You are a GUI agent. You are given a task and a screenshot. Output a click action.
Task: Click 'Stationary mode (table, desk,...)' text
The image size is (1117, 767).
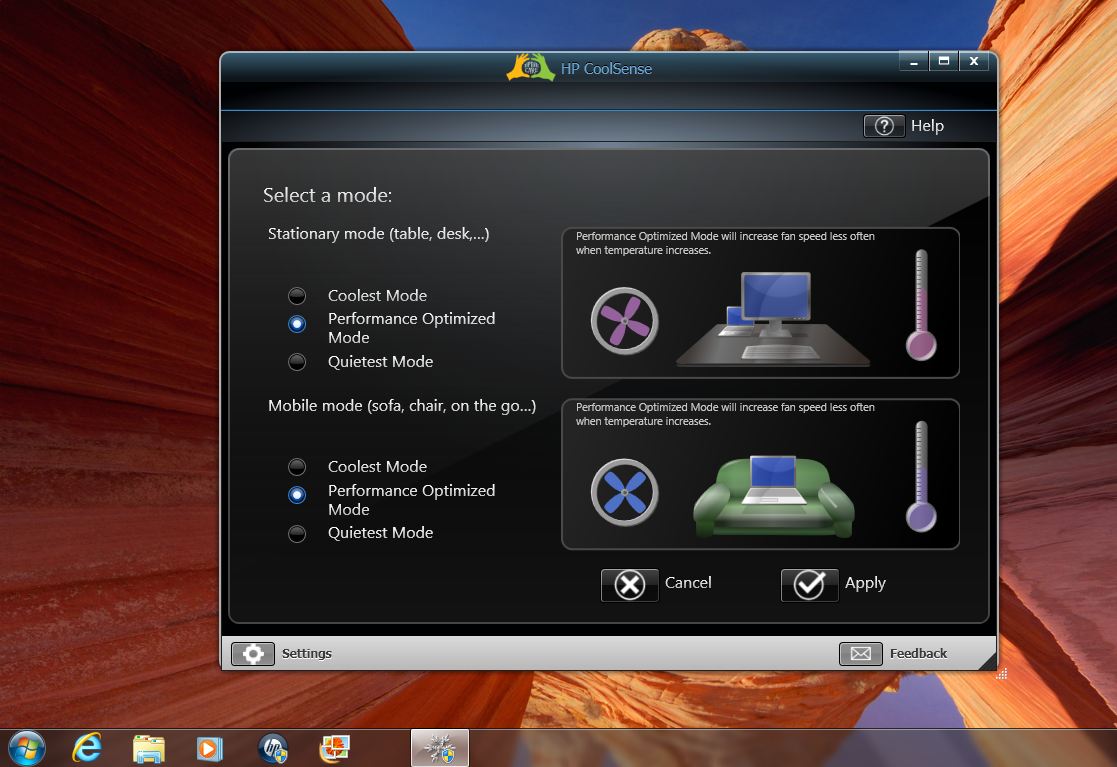point(378,234)
